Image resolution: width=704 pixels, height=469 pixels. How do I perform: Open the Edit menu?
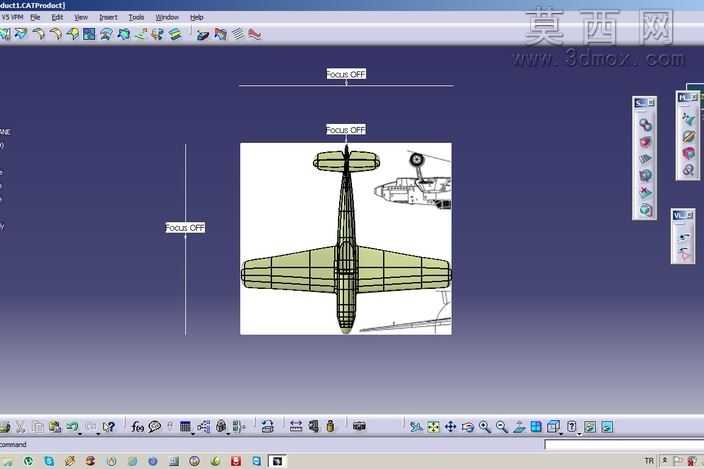[57, 17]
